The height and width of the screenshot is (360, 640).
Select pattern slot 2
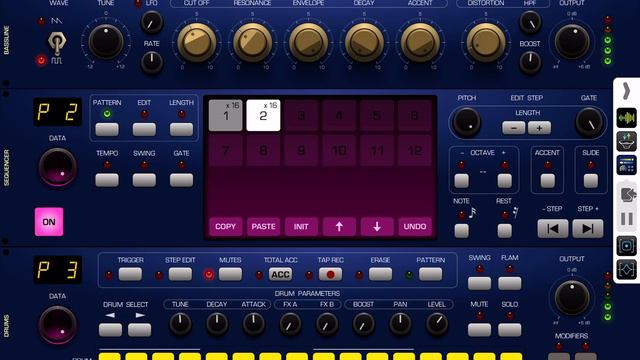(263, 116)
